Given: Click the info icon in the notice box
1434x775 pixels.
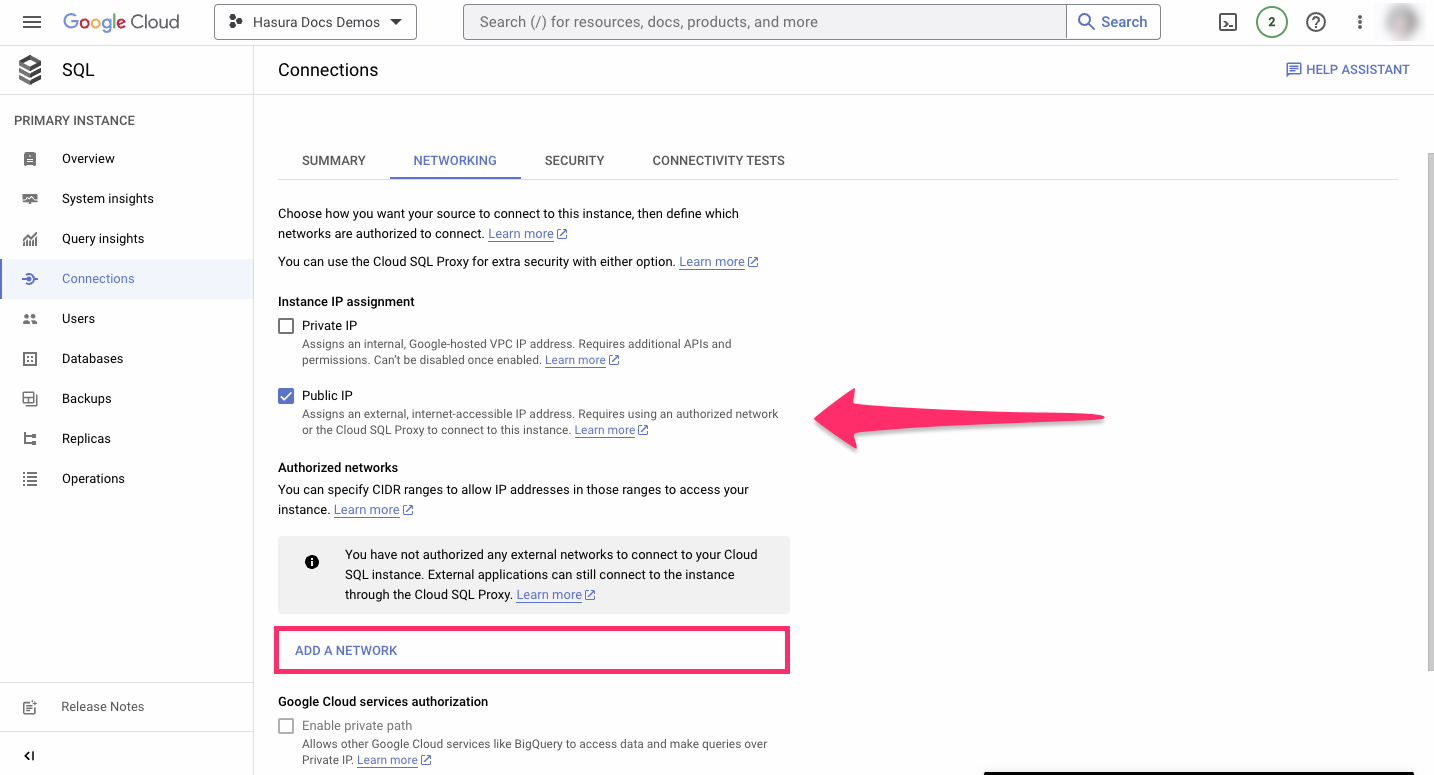Looking at the screenshot, I should click(x=312, y=562).
